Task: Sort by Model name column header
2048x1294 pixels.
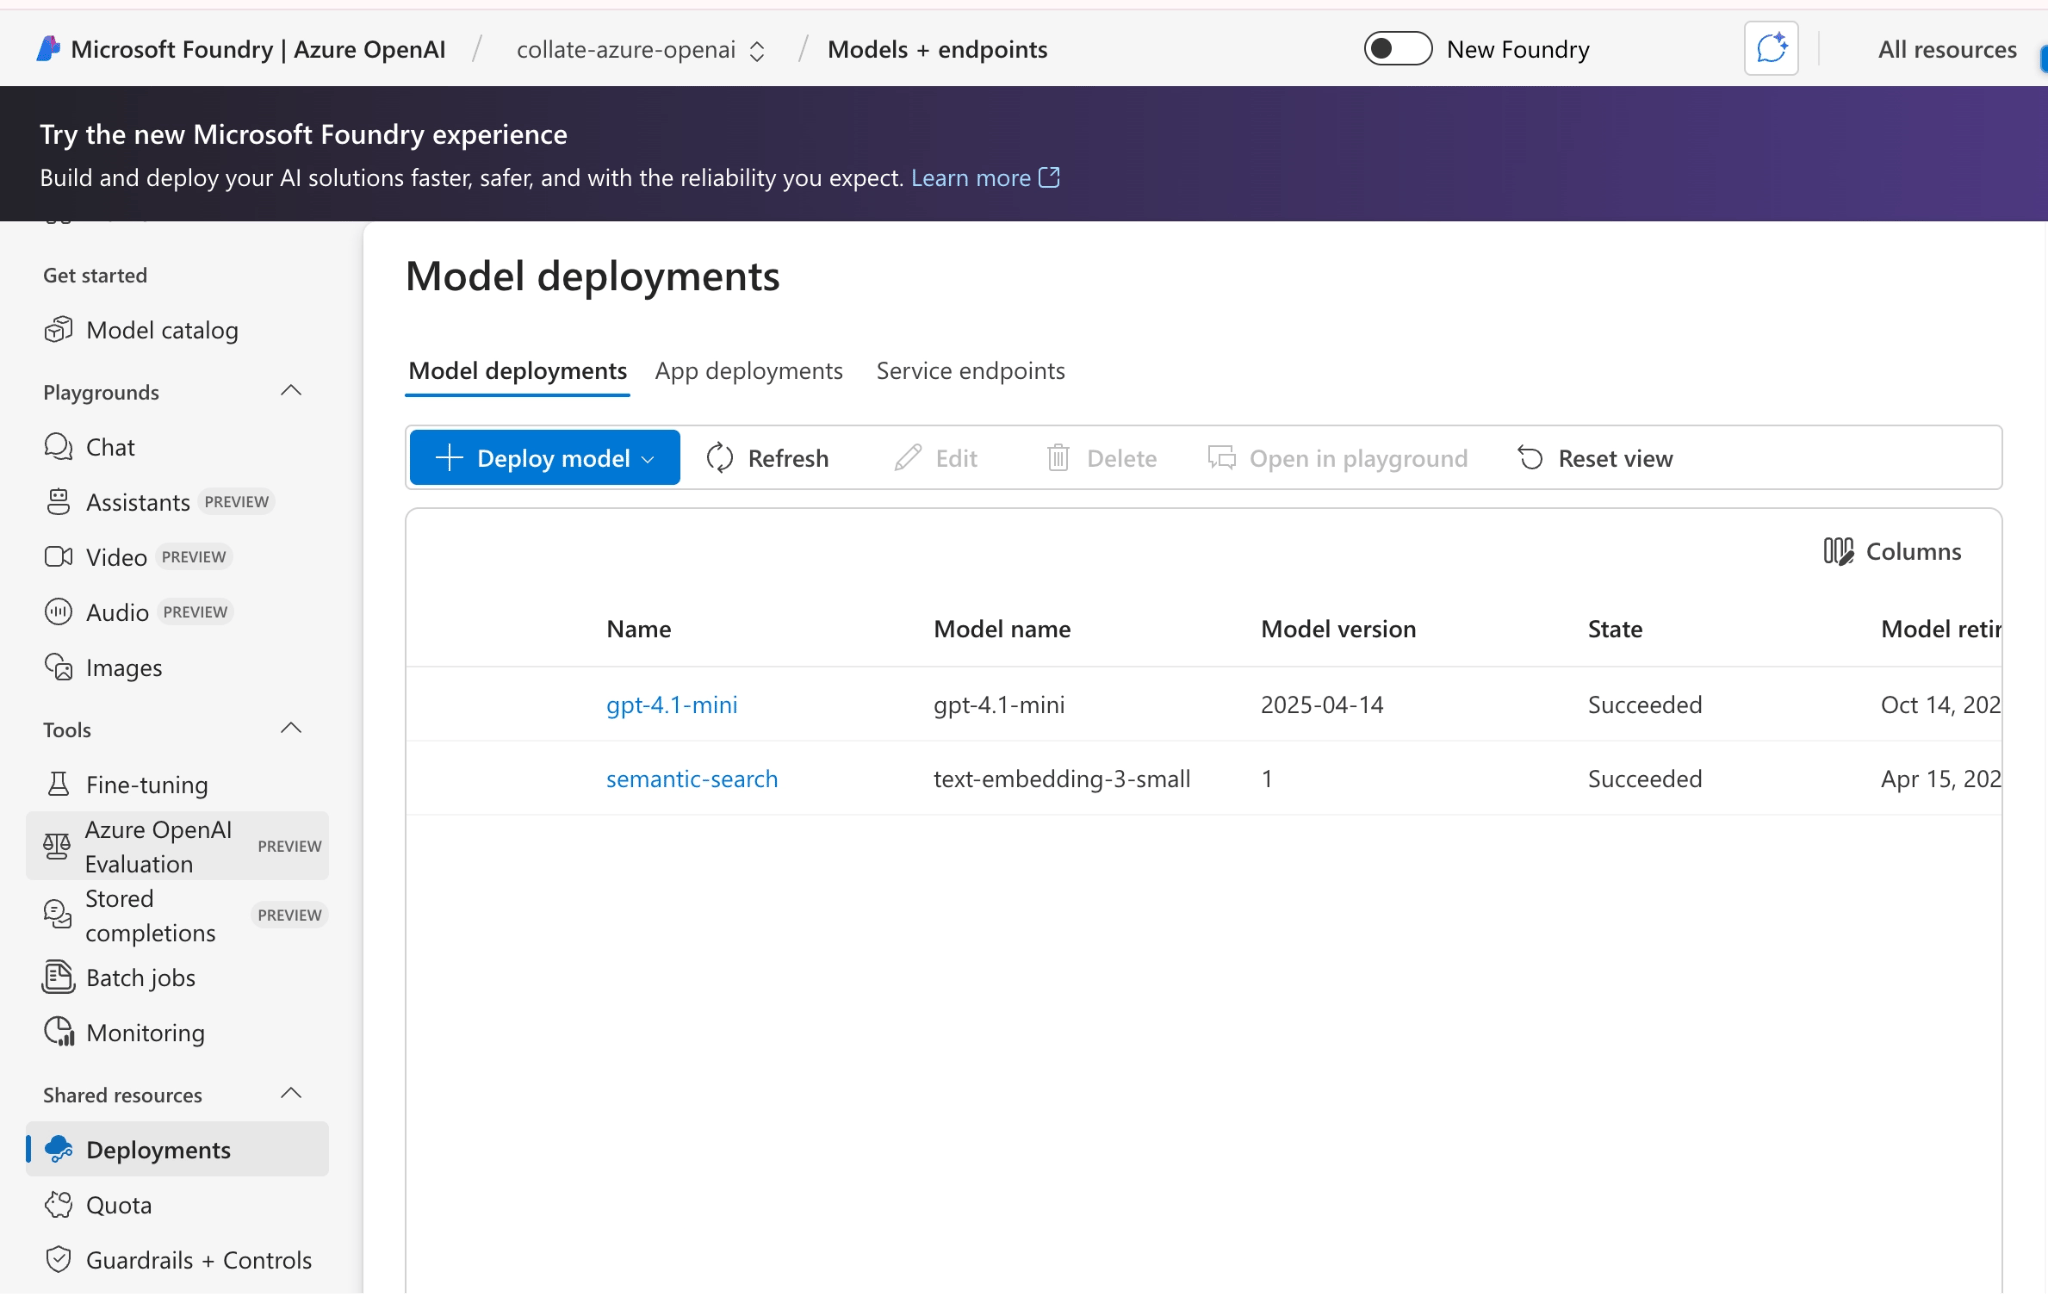Action: point(1002,629)
